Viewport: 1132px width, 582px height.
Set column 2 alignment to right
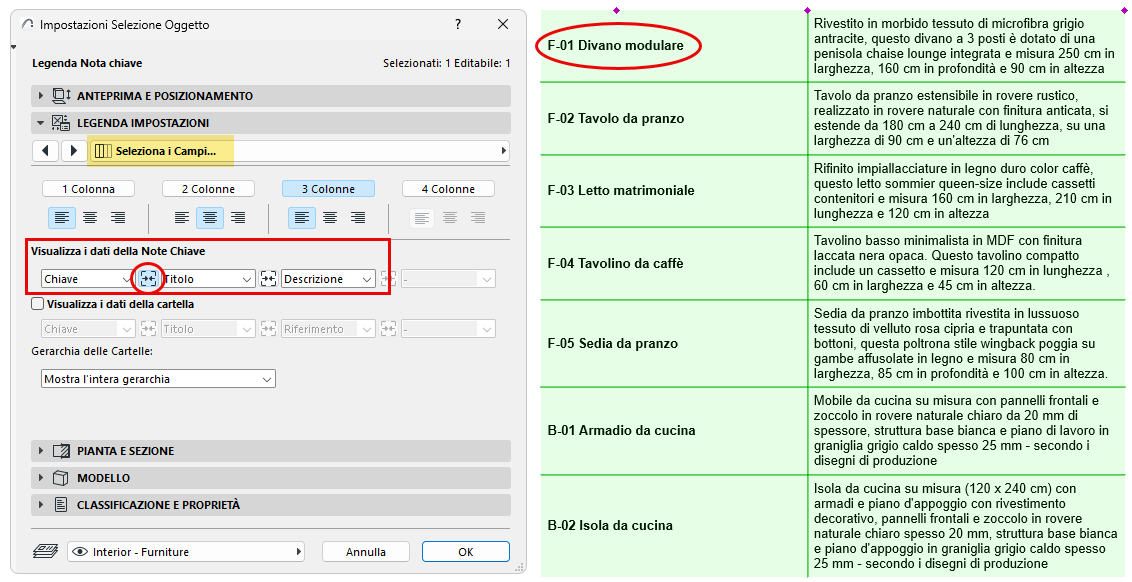[x=238, y=217]
